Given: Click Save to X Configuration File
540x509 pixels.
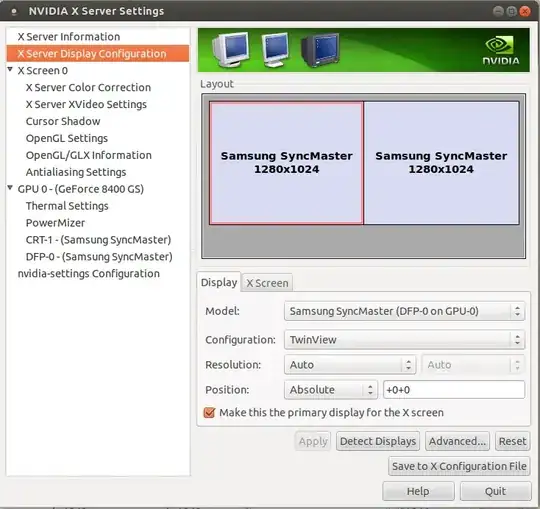Looking at the screenshot, I should pos(459,466).
